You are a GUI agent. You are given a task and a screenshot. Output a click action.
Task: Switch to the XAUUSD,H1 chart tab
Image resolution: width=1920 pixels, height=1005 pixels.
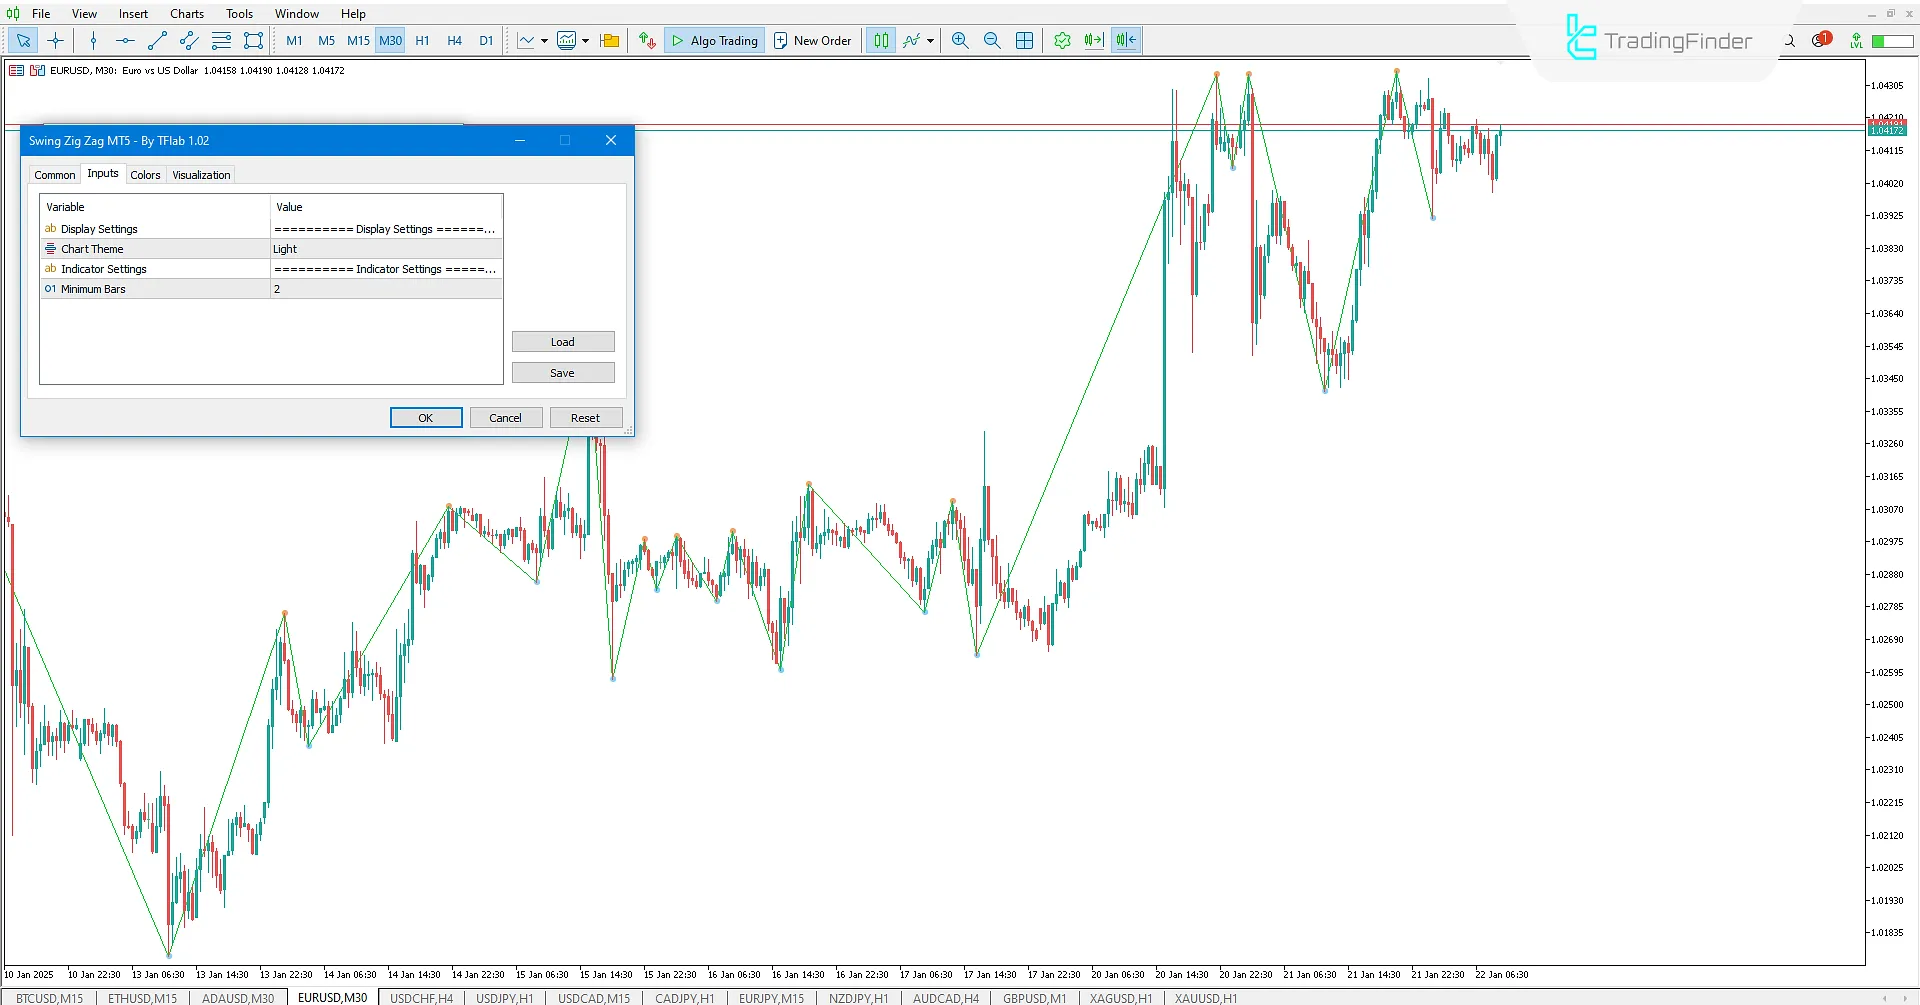coord(1204,997)
